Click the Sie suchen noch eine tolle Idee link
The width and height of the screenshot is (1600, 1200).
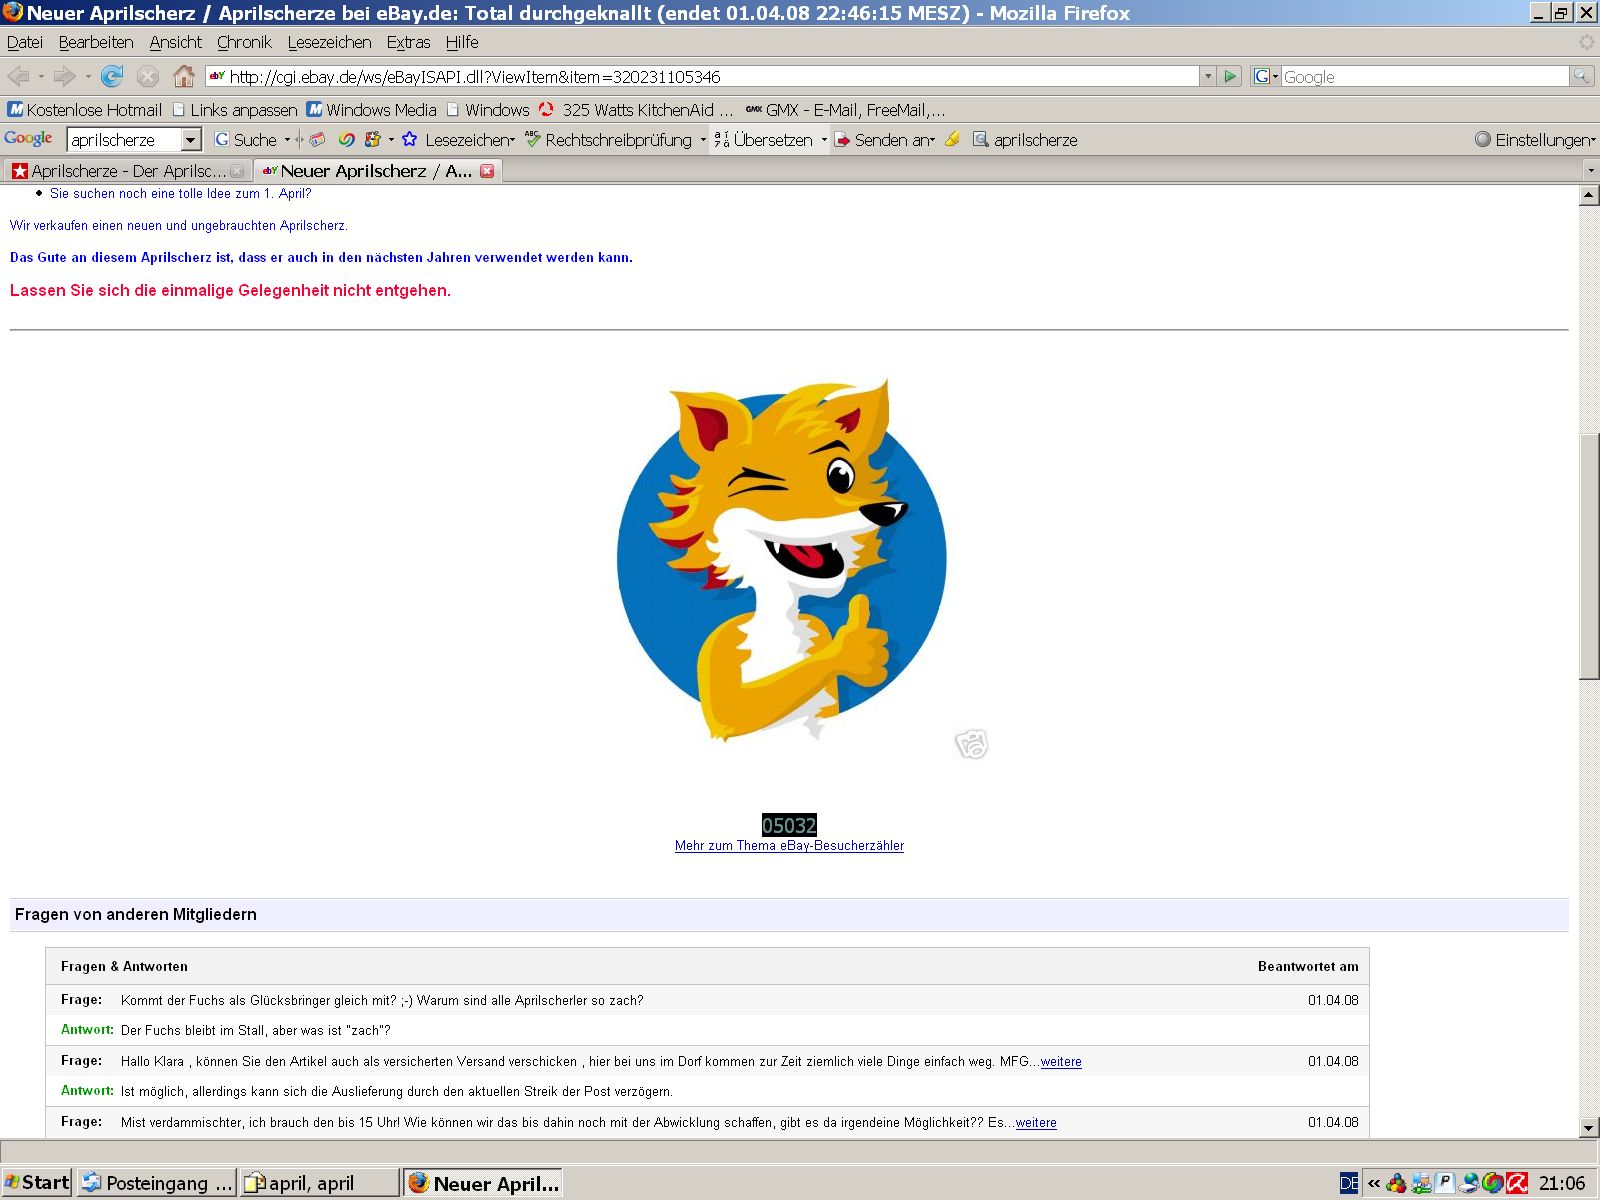[181, 194]
